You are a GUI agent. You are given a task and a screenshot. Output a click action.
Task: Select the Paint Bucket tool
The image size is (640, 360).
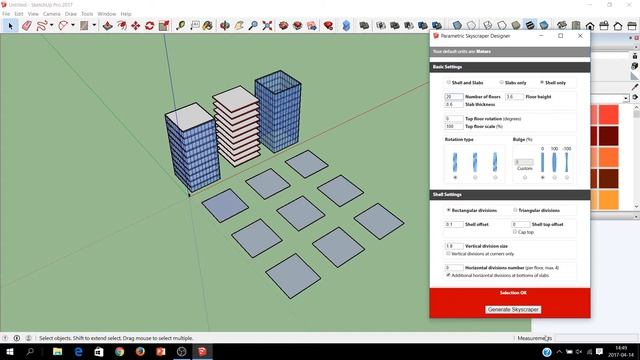point(208,26)
